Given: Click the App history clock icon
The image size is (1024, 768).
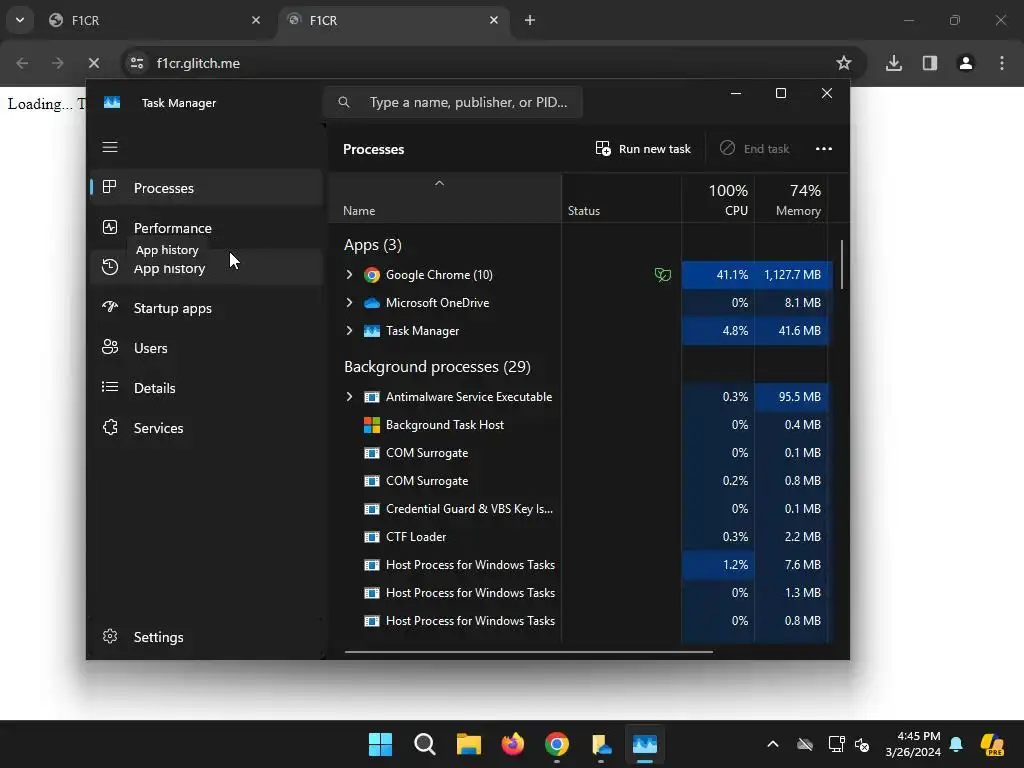Looking at the screenshot, I should tap(110, 267).
